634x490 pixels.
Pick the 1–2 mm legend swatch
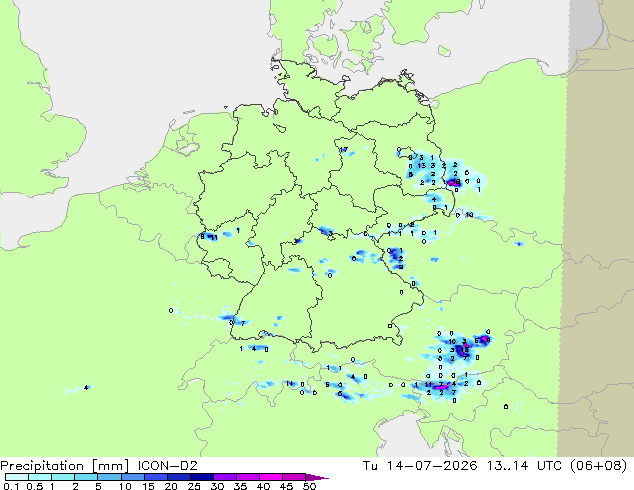coord(63,477)
